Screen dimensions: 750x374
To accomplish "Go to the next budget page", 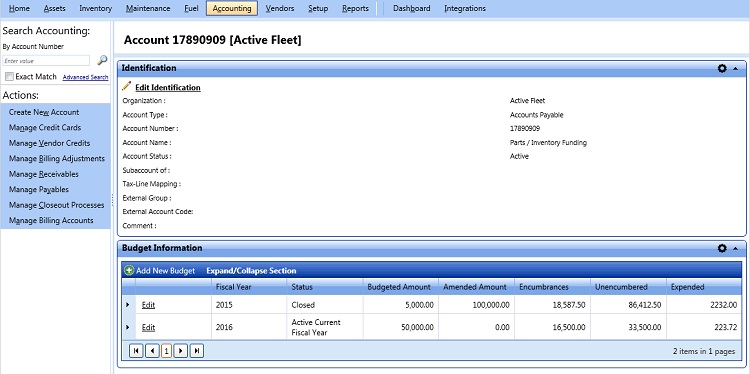I will click(181, 351).
